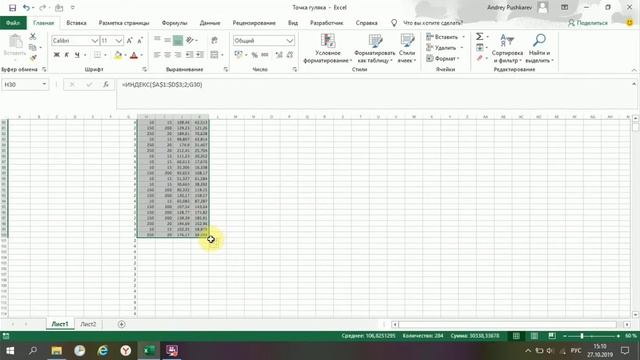Open Windows Start menu
Screen dimensions: 640x360
click(x=10, y=351)
